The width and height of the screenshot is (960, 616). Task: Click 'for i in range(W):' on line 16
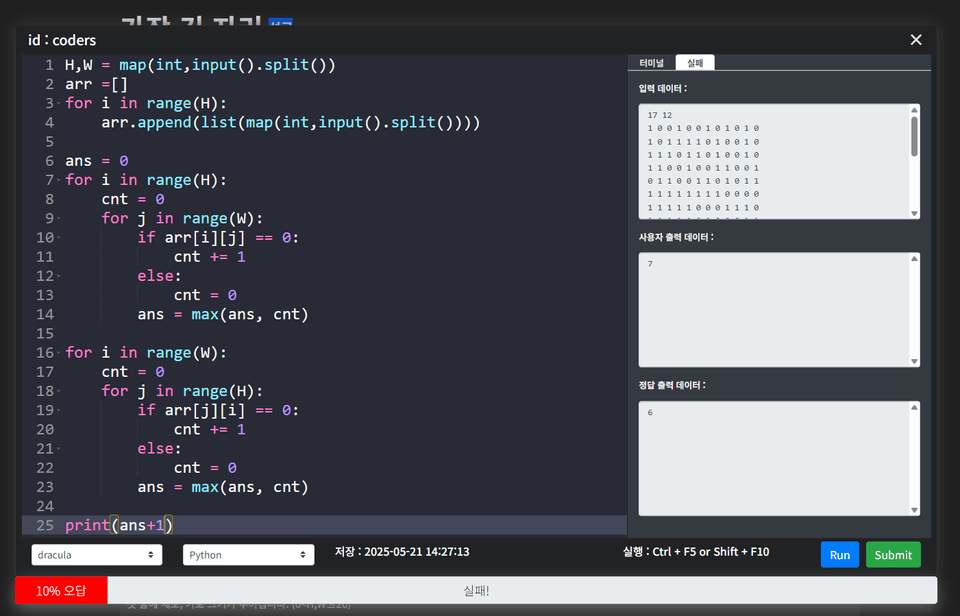pos(146,353)
